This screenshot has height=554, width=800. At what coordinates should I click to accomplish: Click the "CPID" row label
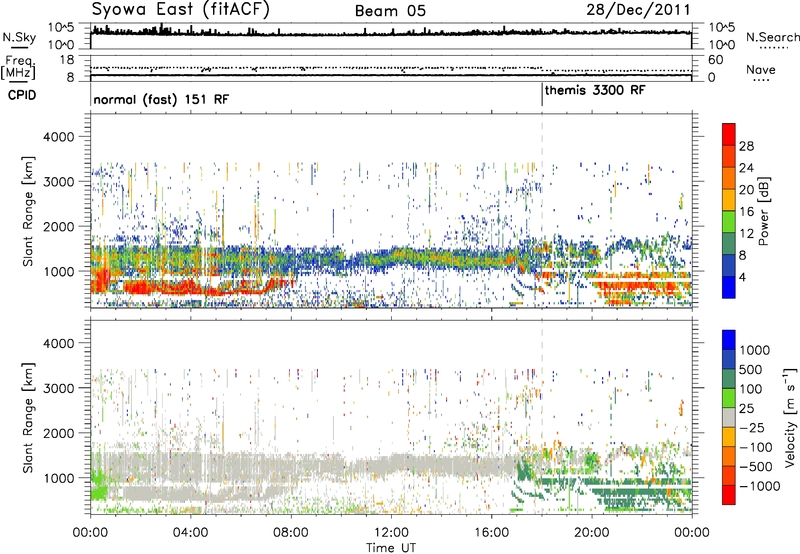tap(22, 95)
